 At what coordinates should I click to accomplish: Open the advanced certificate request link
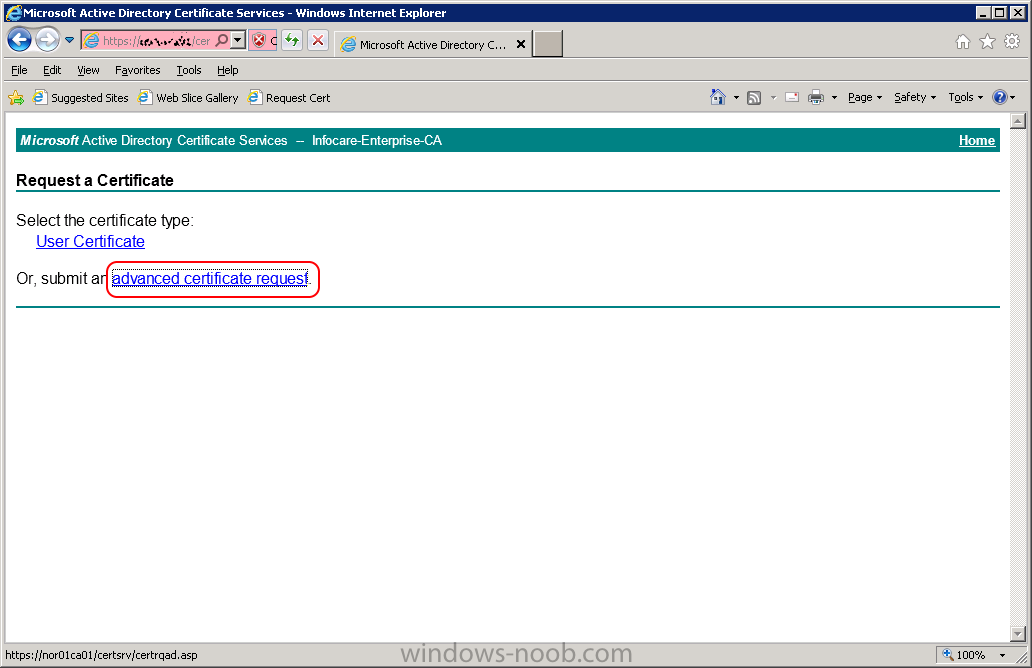(210, 278)
